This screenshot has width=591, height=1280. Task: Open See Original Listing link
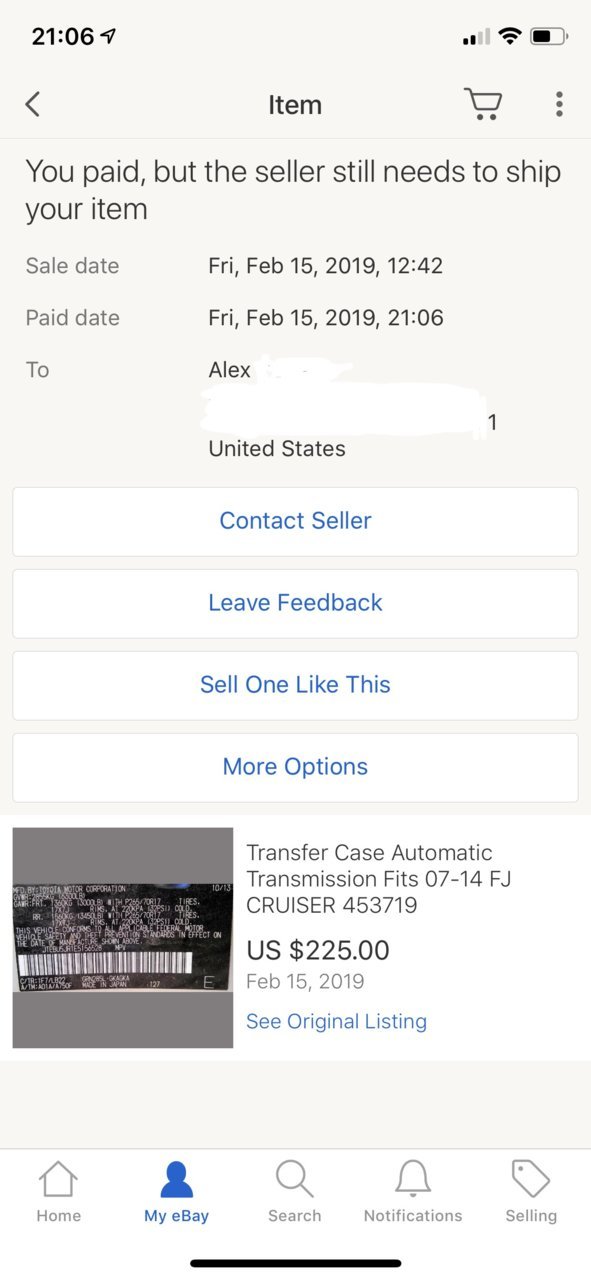click(336, 1021)
